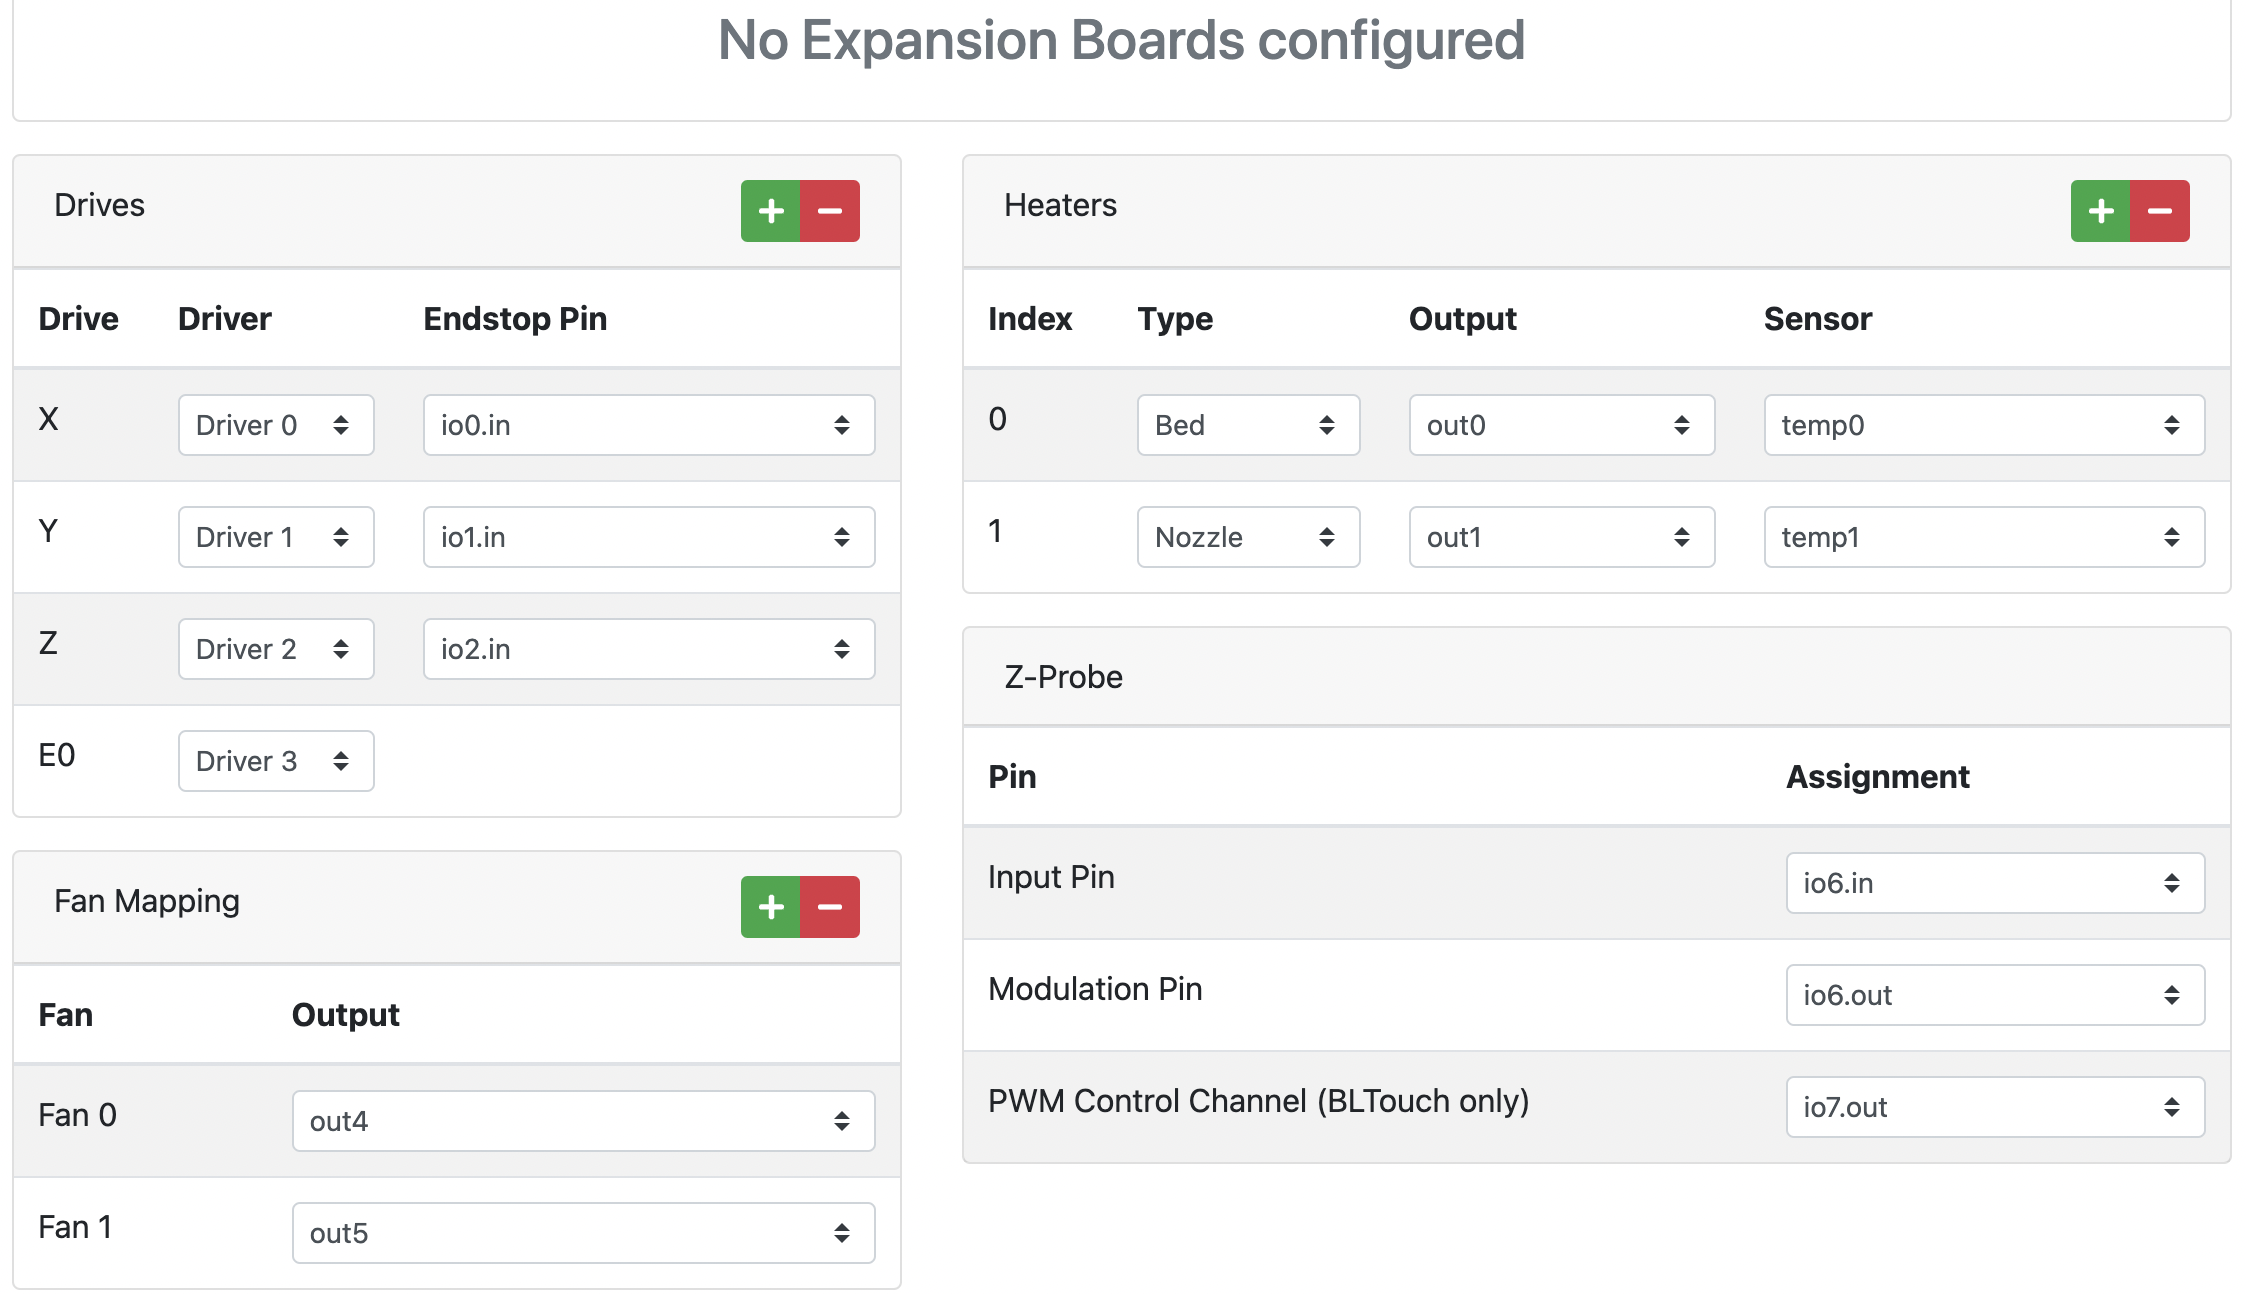
Task: Change Z-Probe Input Pin io6.in
Action: coord(1995,883)
